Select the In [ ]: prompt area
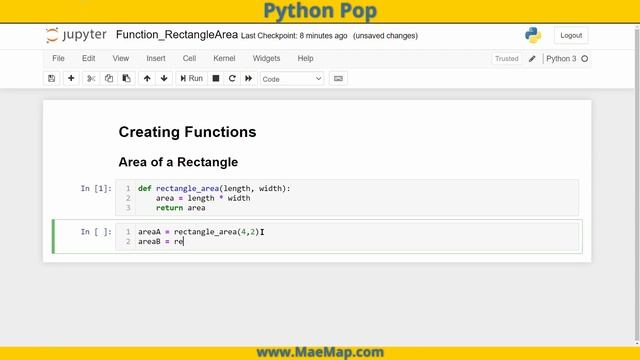 tap(96, 232)
